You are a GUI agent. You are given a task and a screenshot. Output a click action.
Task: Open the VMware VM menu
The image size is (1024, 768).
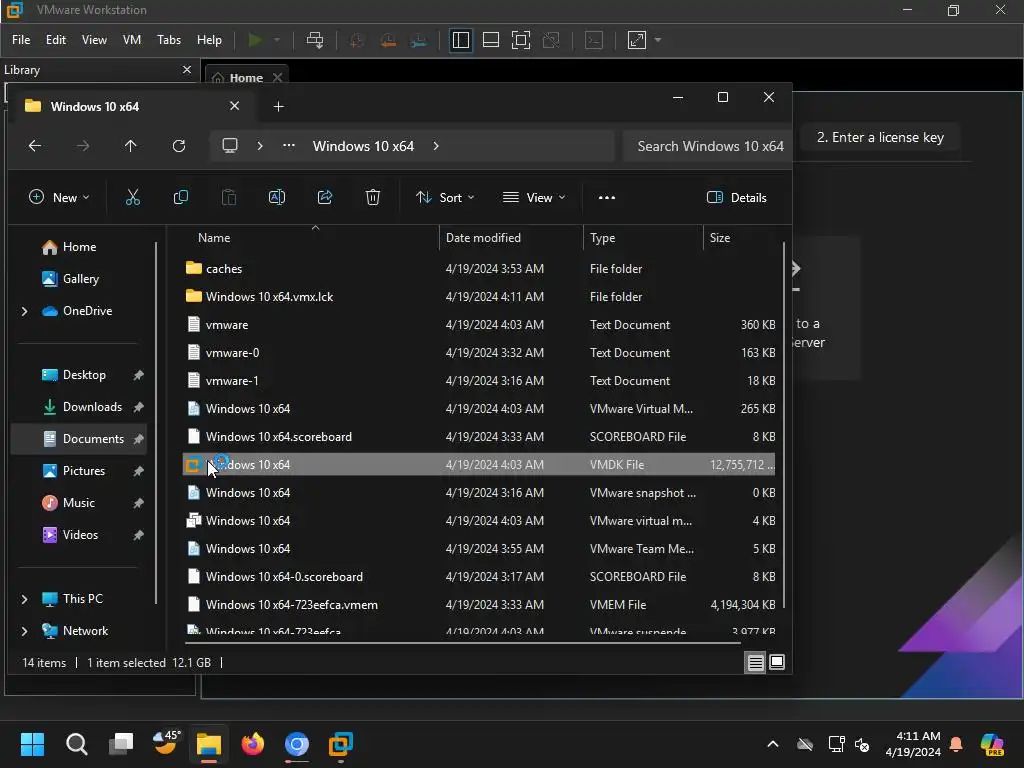(132, 40)
